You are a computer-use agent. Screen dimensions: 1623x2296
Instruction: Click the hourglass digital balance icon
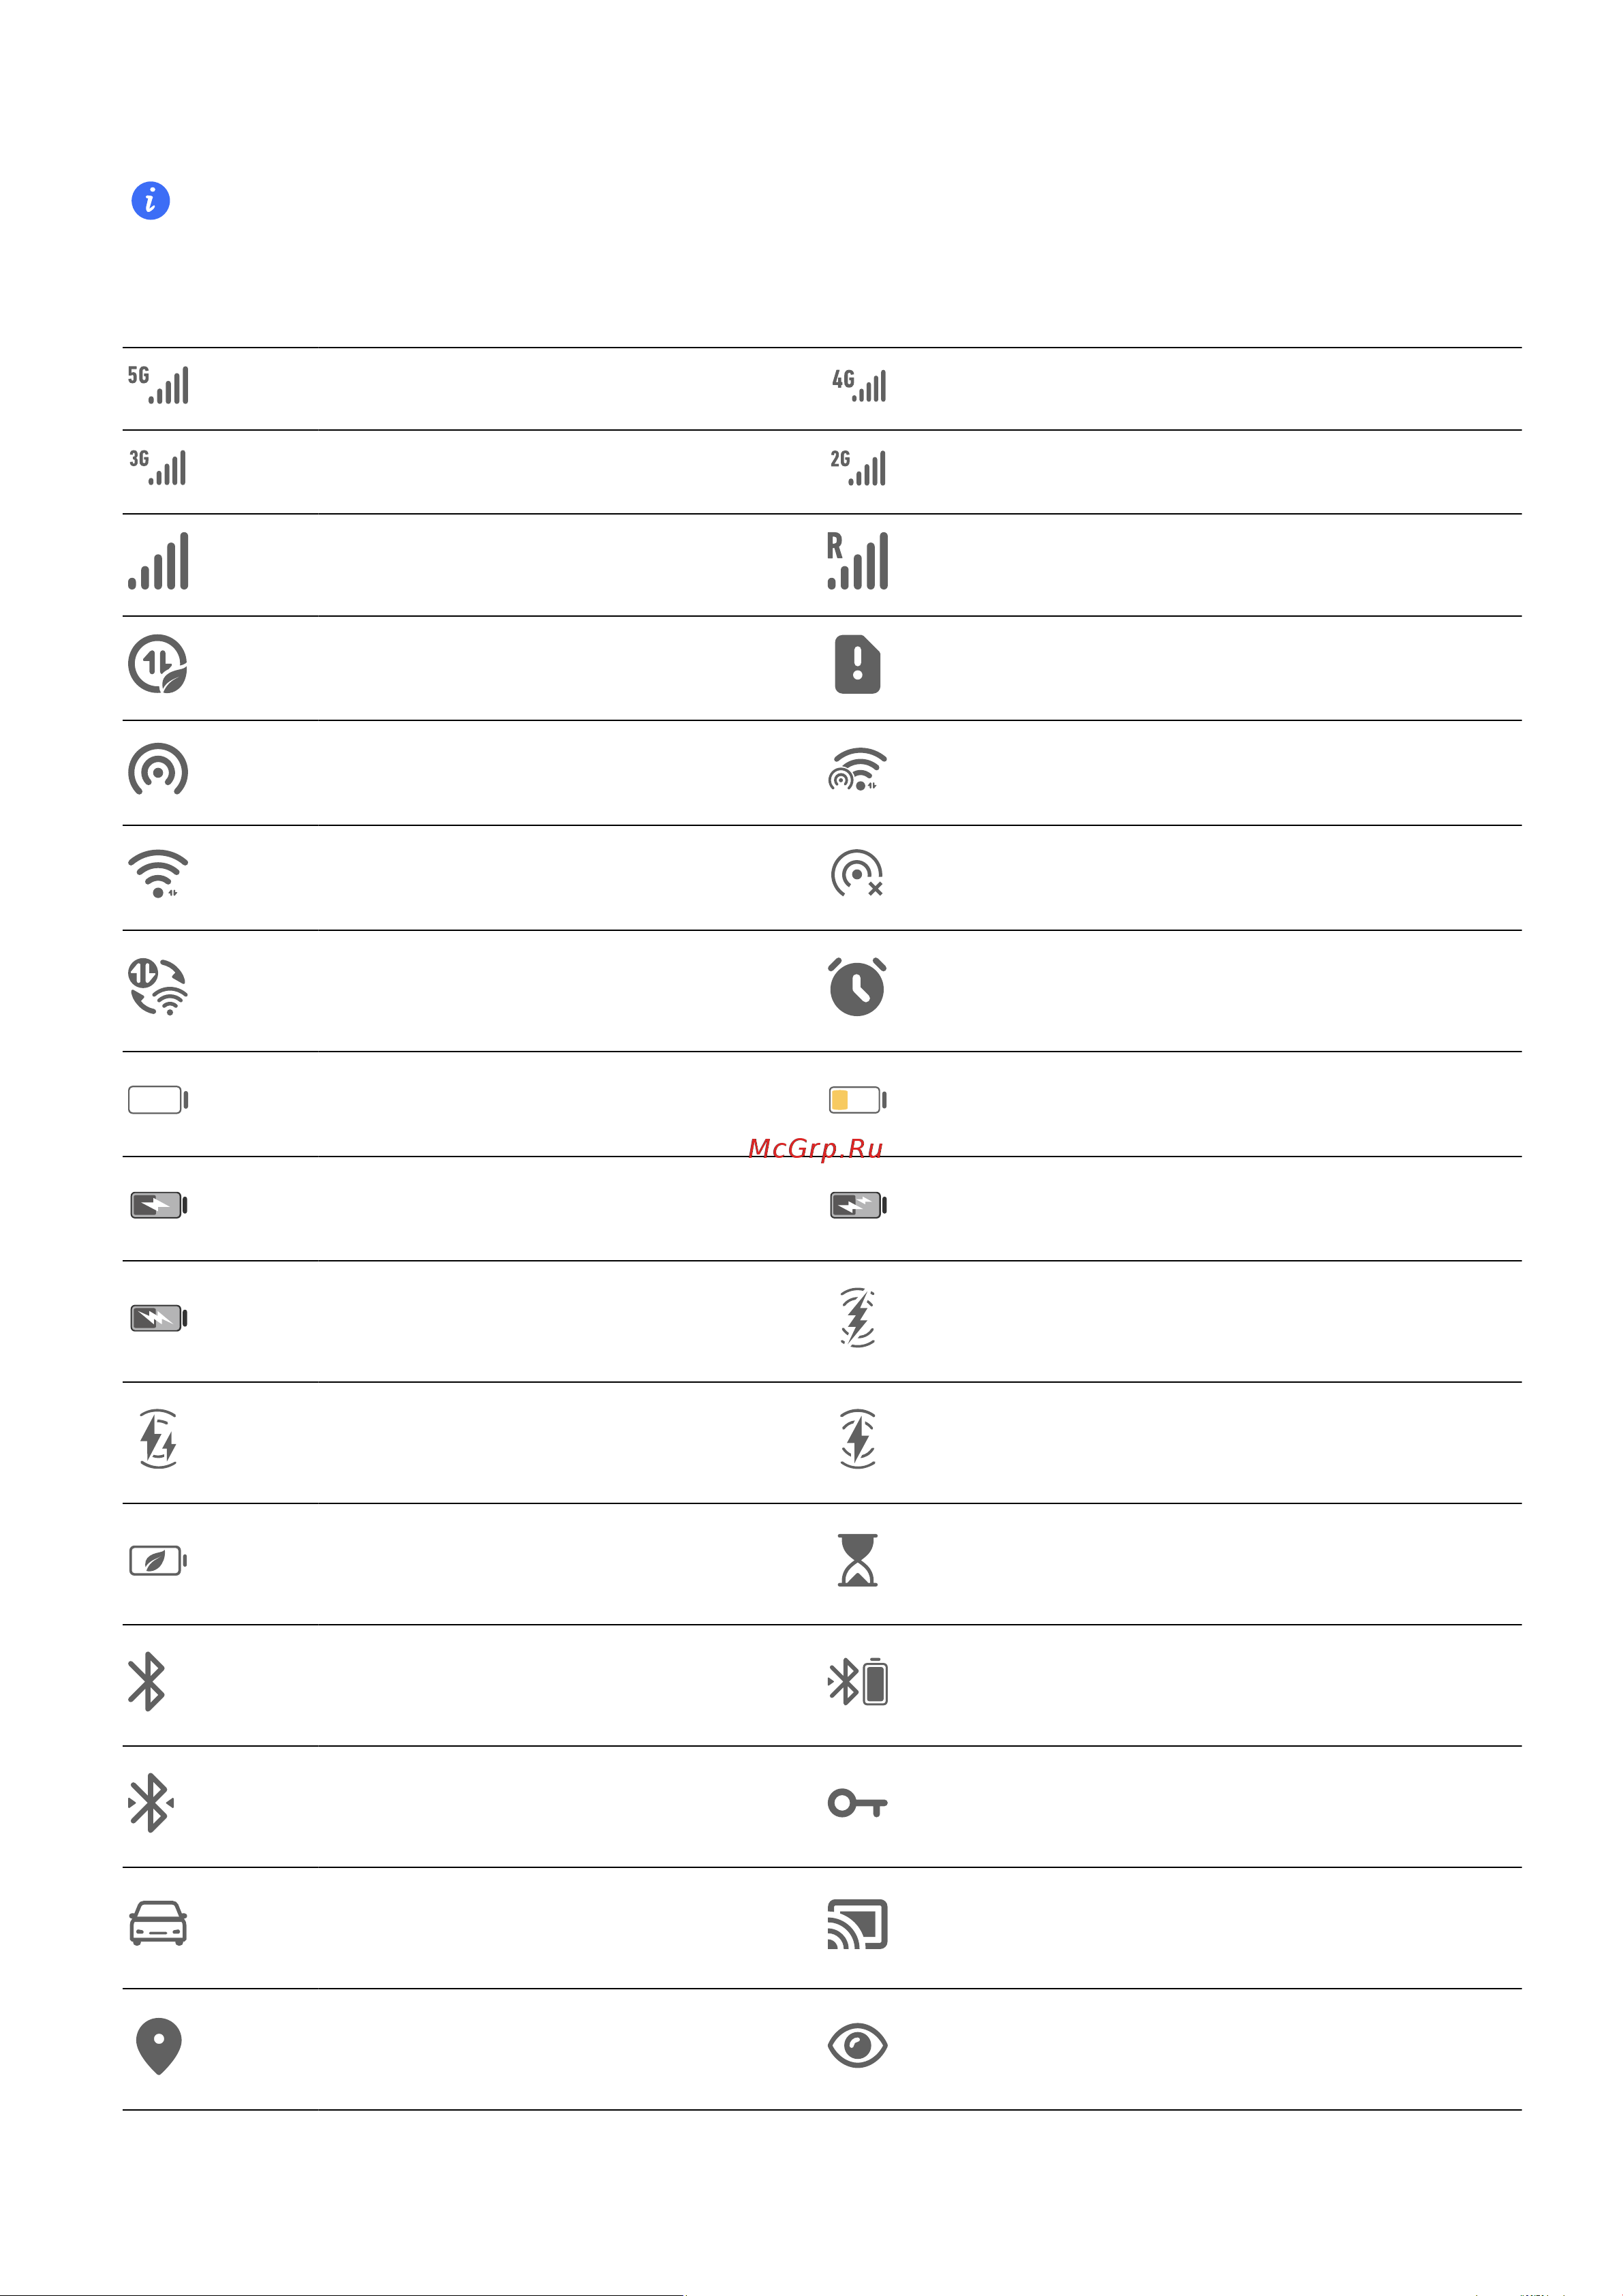(x=858, y=1560)
